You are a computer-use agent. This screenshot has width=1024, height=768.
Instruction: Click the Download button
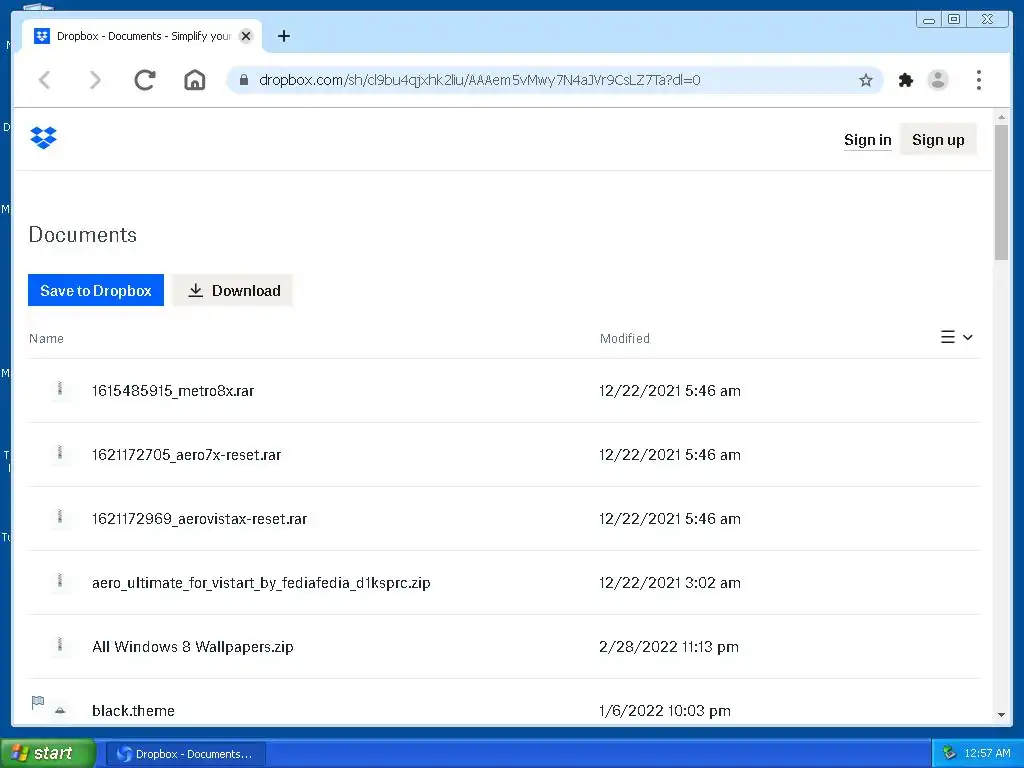coord(232,290)
